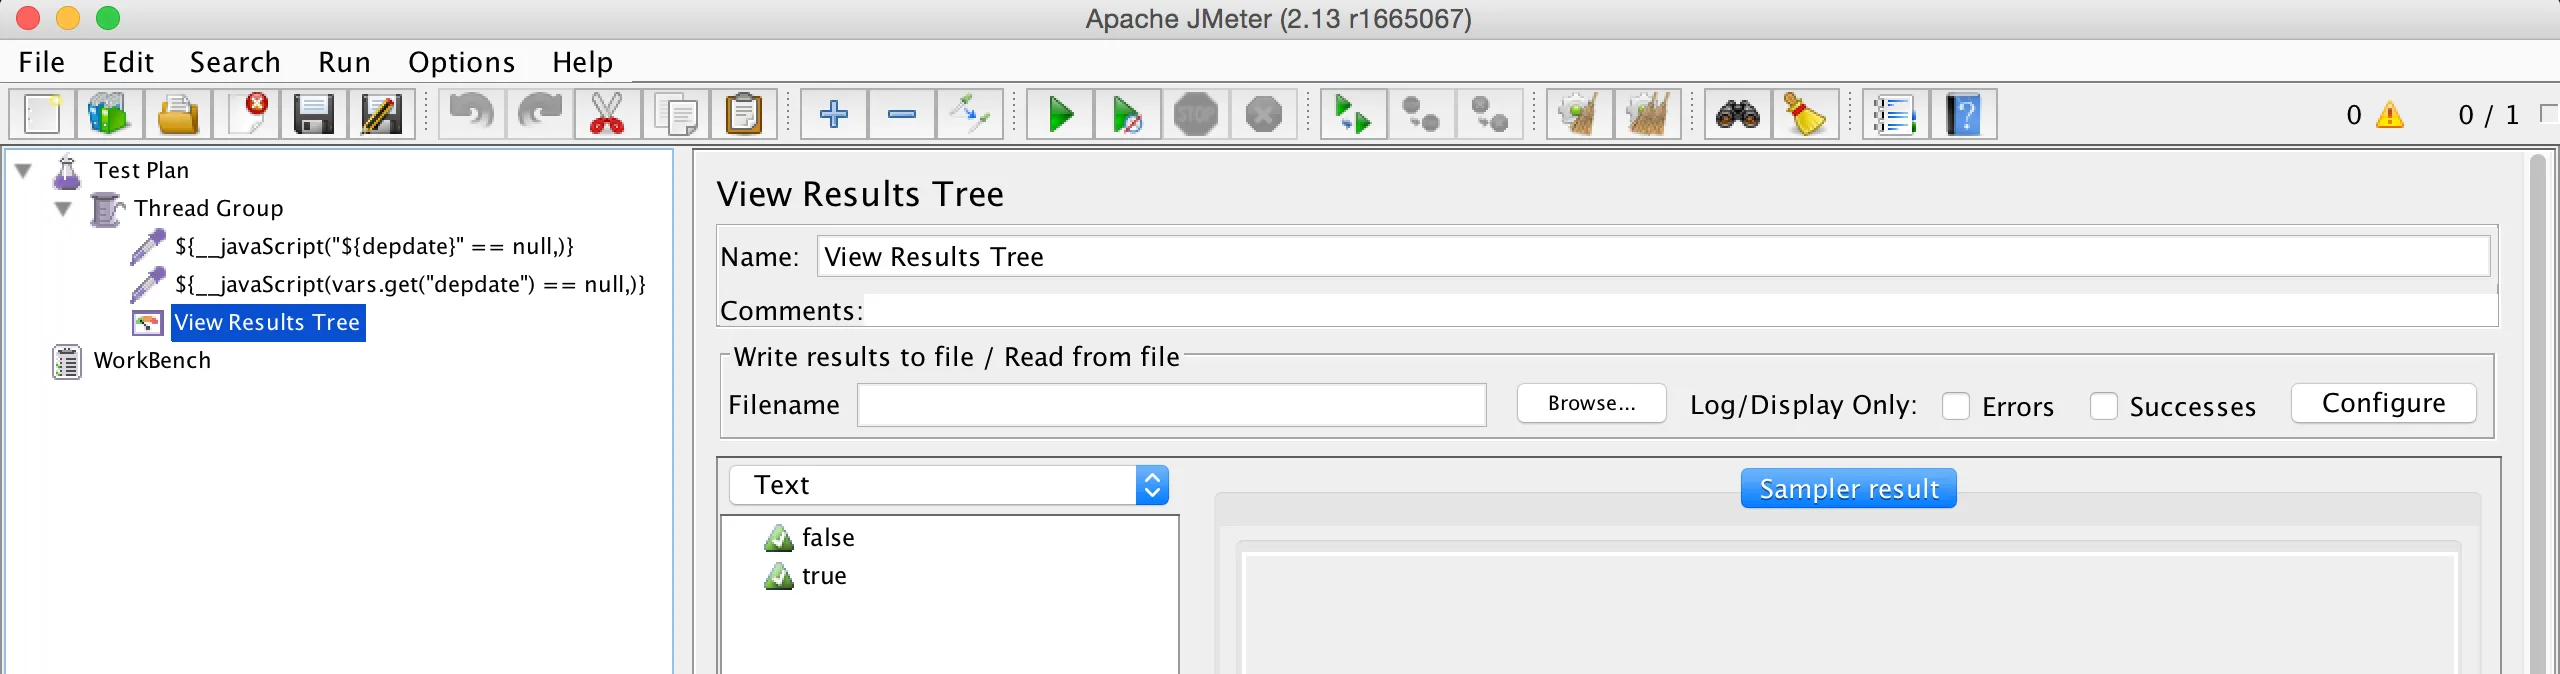Click the Close test plan icon
Viewport: 2560px width, 674px height.
coord(246,114)
